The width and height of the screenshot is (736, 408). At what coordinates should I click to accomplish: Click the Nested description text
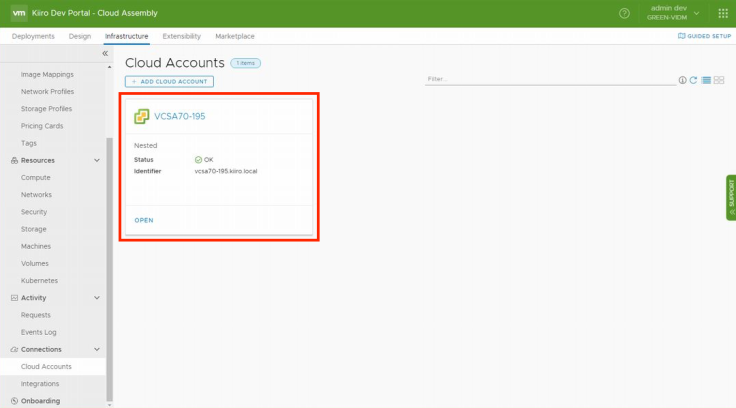coord(146,146)
